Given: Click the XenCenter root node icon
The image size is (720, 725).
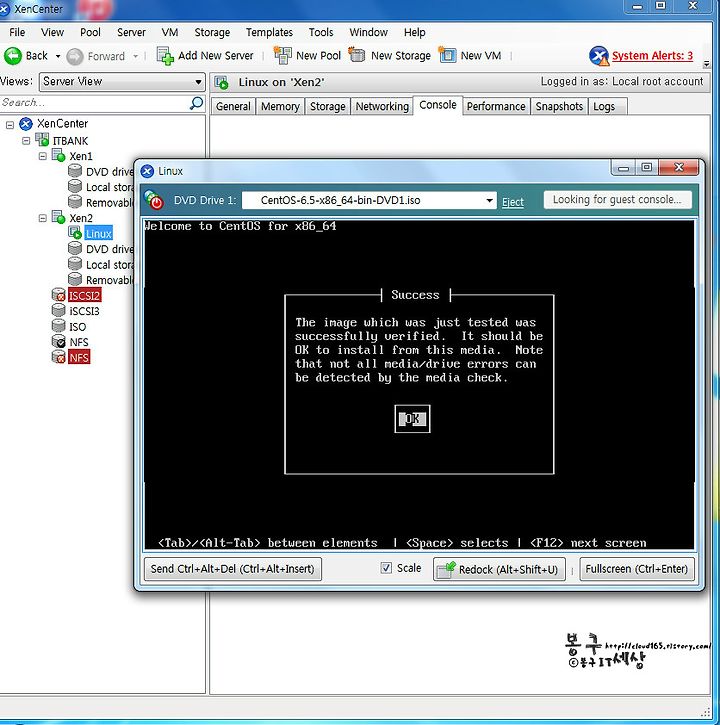Looking at the screenshot, I should [x=26, y=124].
